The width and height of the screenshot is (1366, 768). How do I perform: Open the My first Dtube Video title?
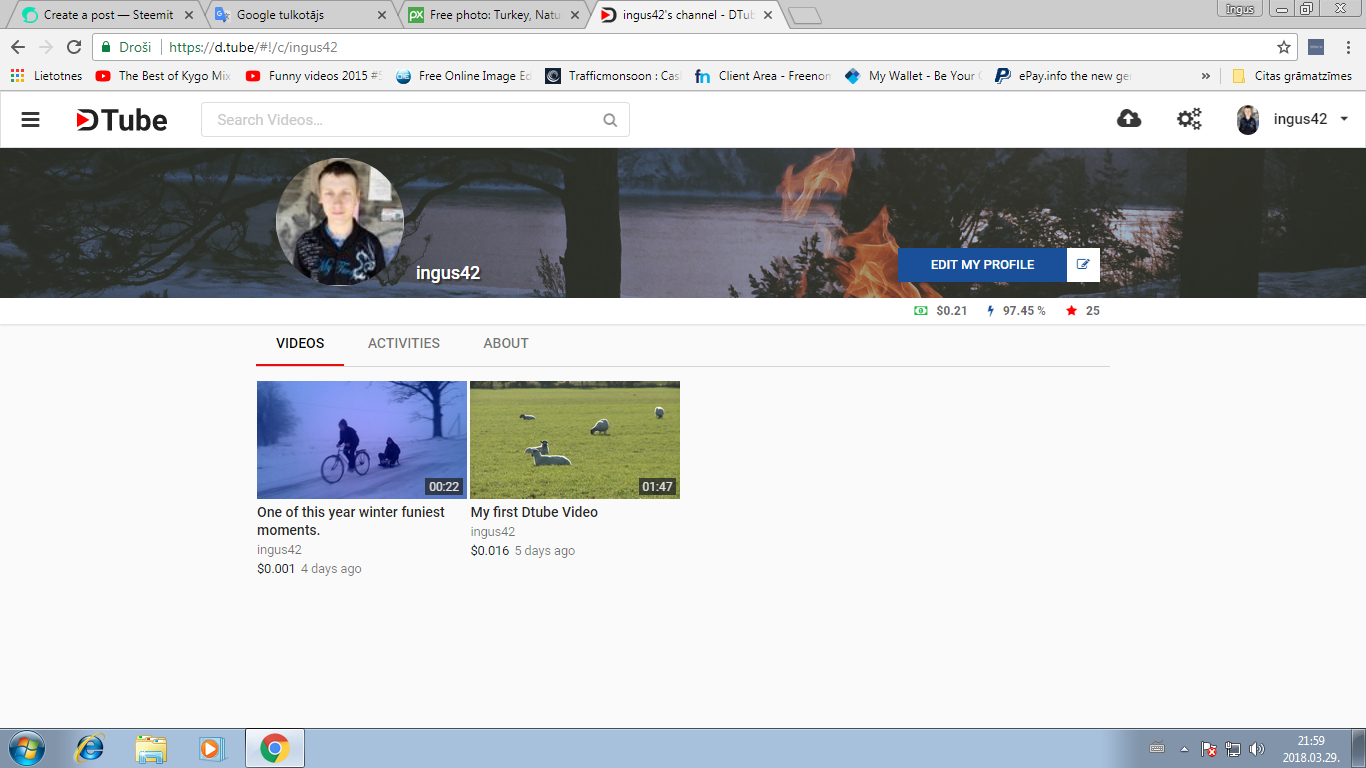point(534,512)
